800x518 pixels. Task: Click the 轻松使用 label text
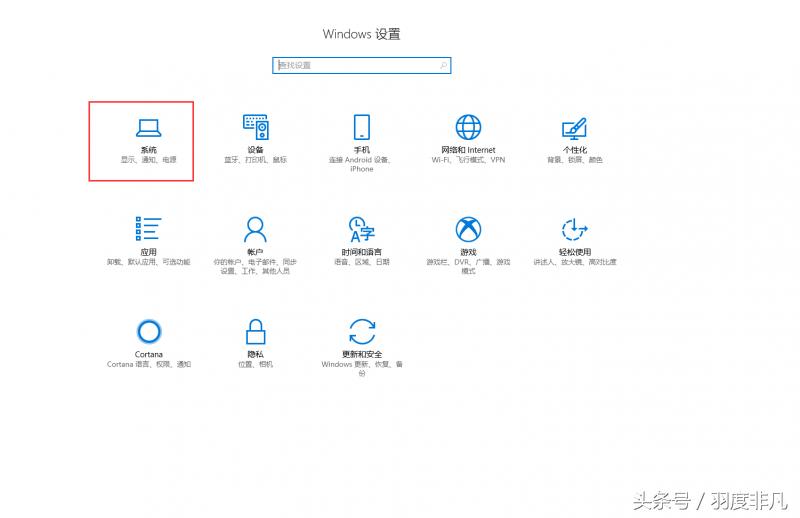point(574,252)
